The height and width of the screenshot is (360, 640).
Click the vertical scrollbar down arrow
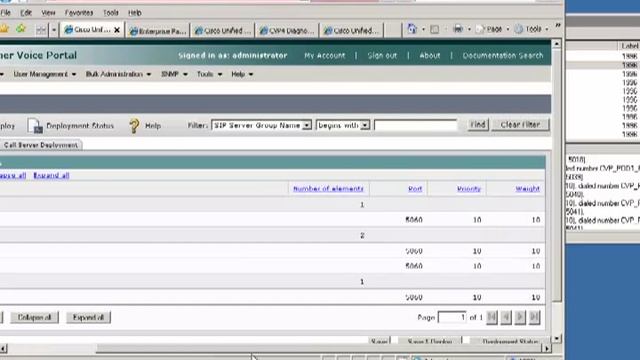(557, 339)
